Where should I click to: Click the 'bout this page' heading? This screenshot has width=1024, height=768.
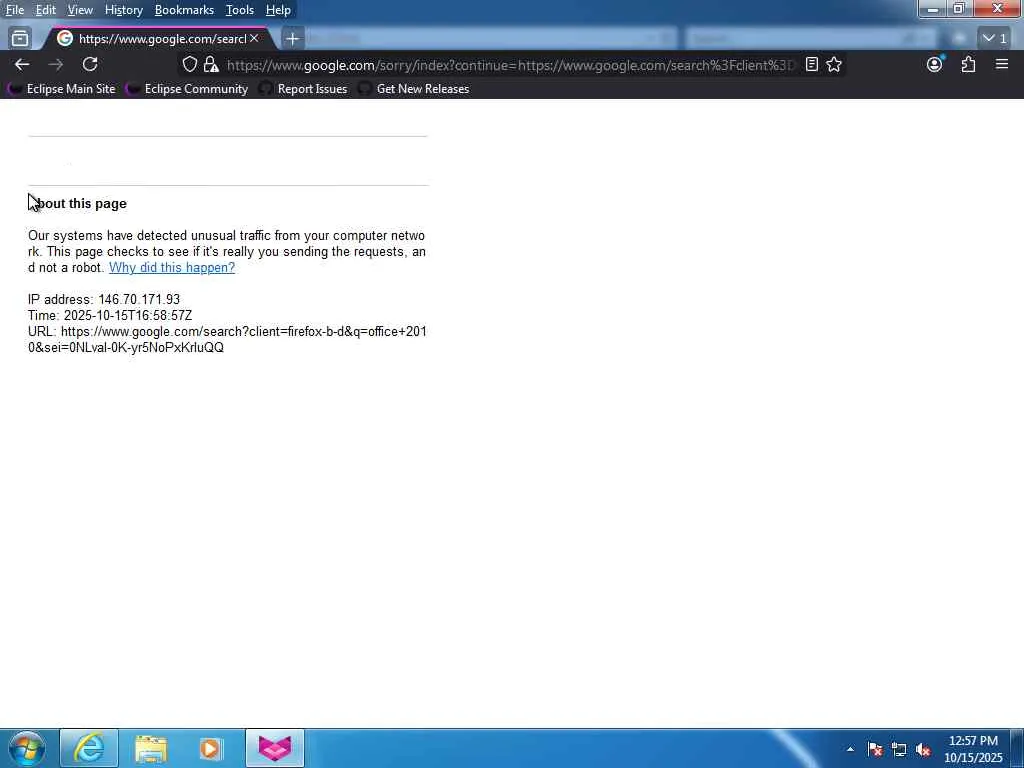click(77, 204)
